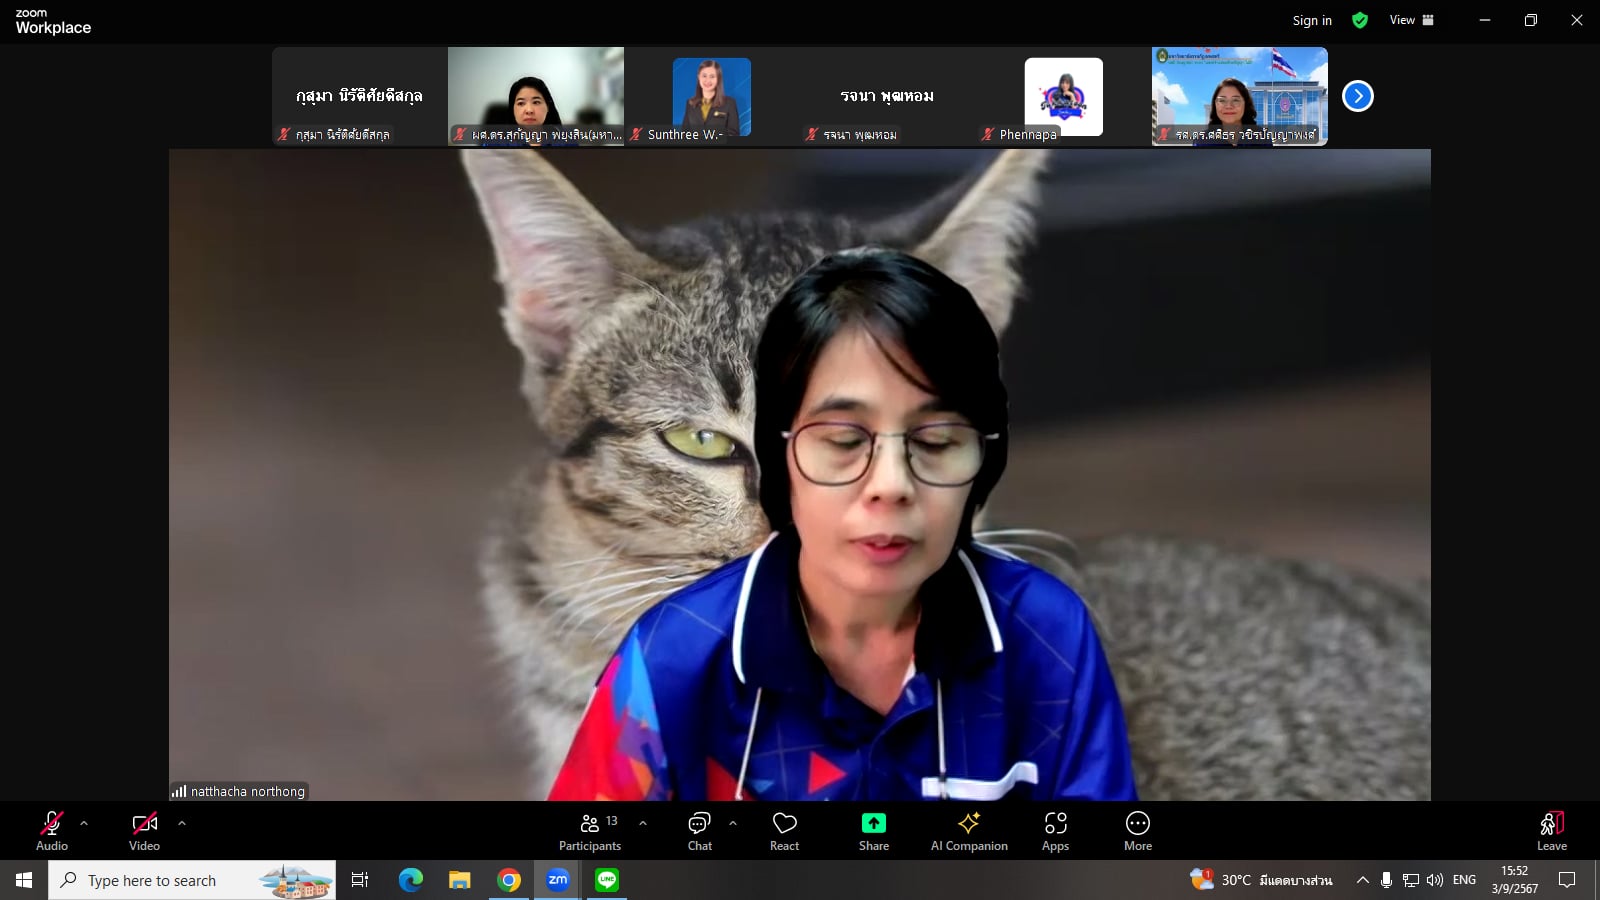This screenshot has height=900, width=1600.
Task: Click the green encryption shield icon
Action: coord(1359,20)
